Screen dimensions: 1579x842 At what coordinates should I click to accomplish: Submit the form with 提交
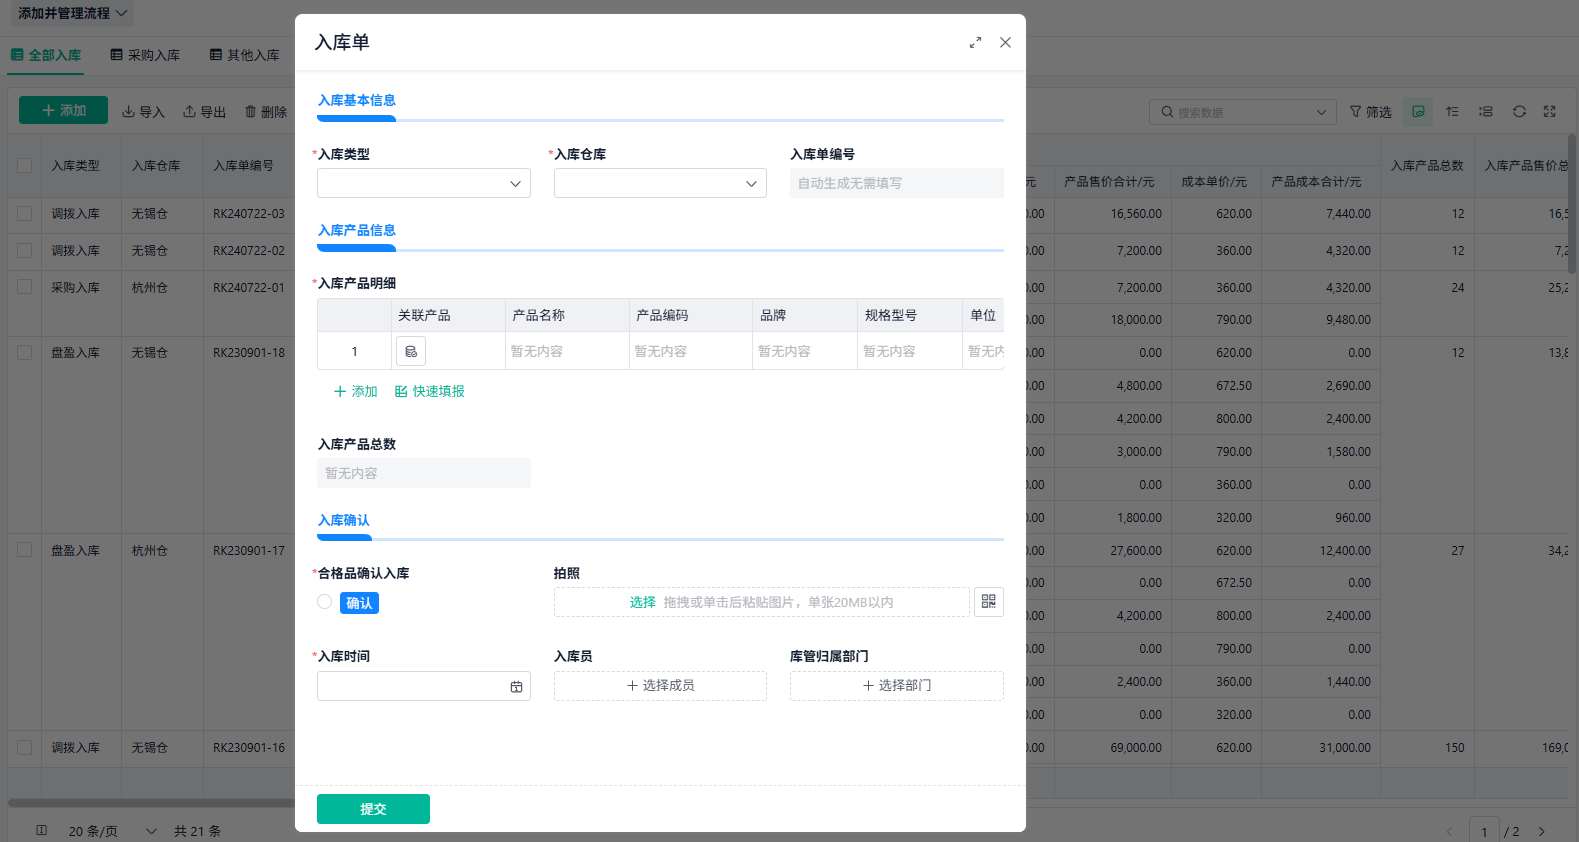tap(373, 809)
